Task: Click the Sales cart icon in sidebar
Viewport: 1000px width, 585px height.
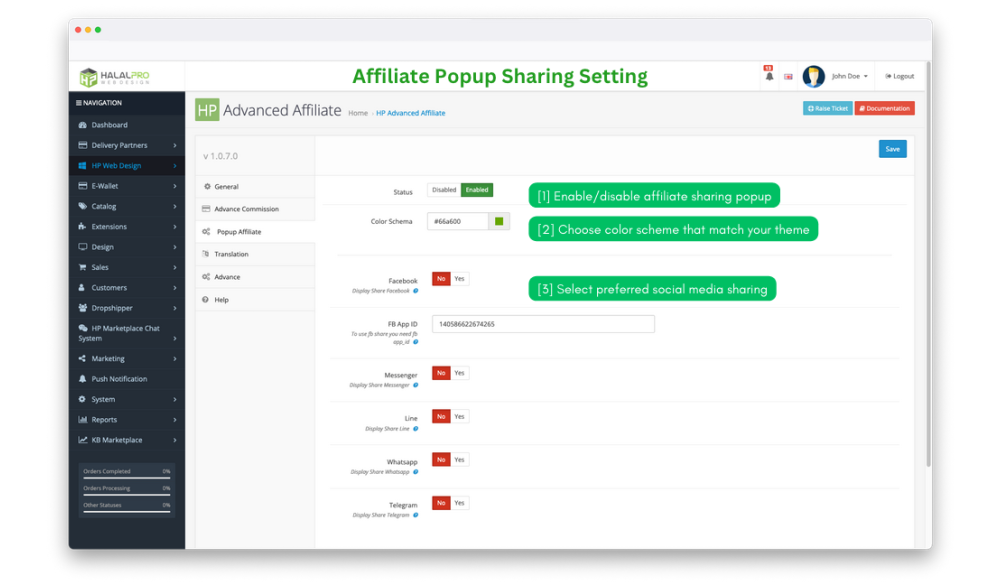Action: point(82,267)
